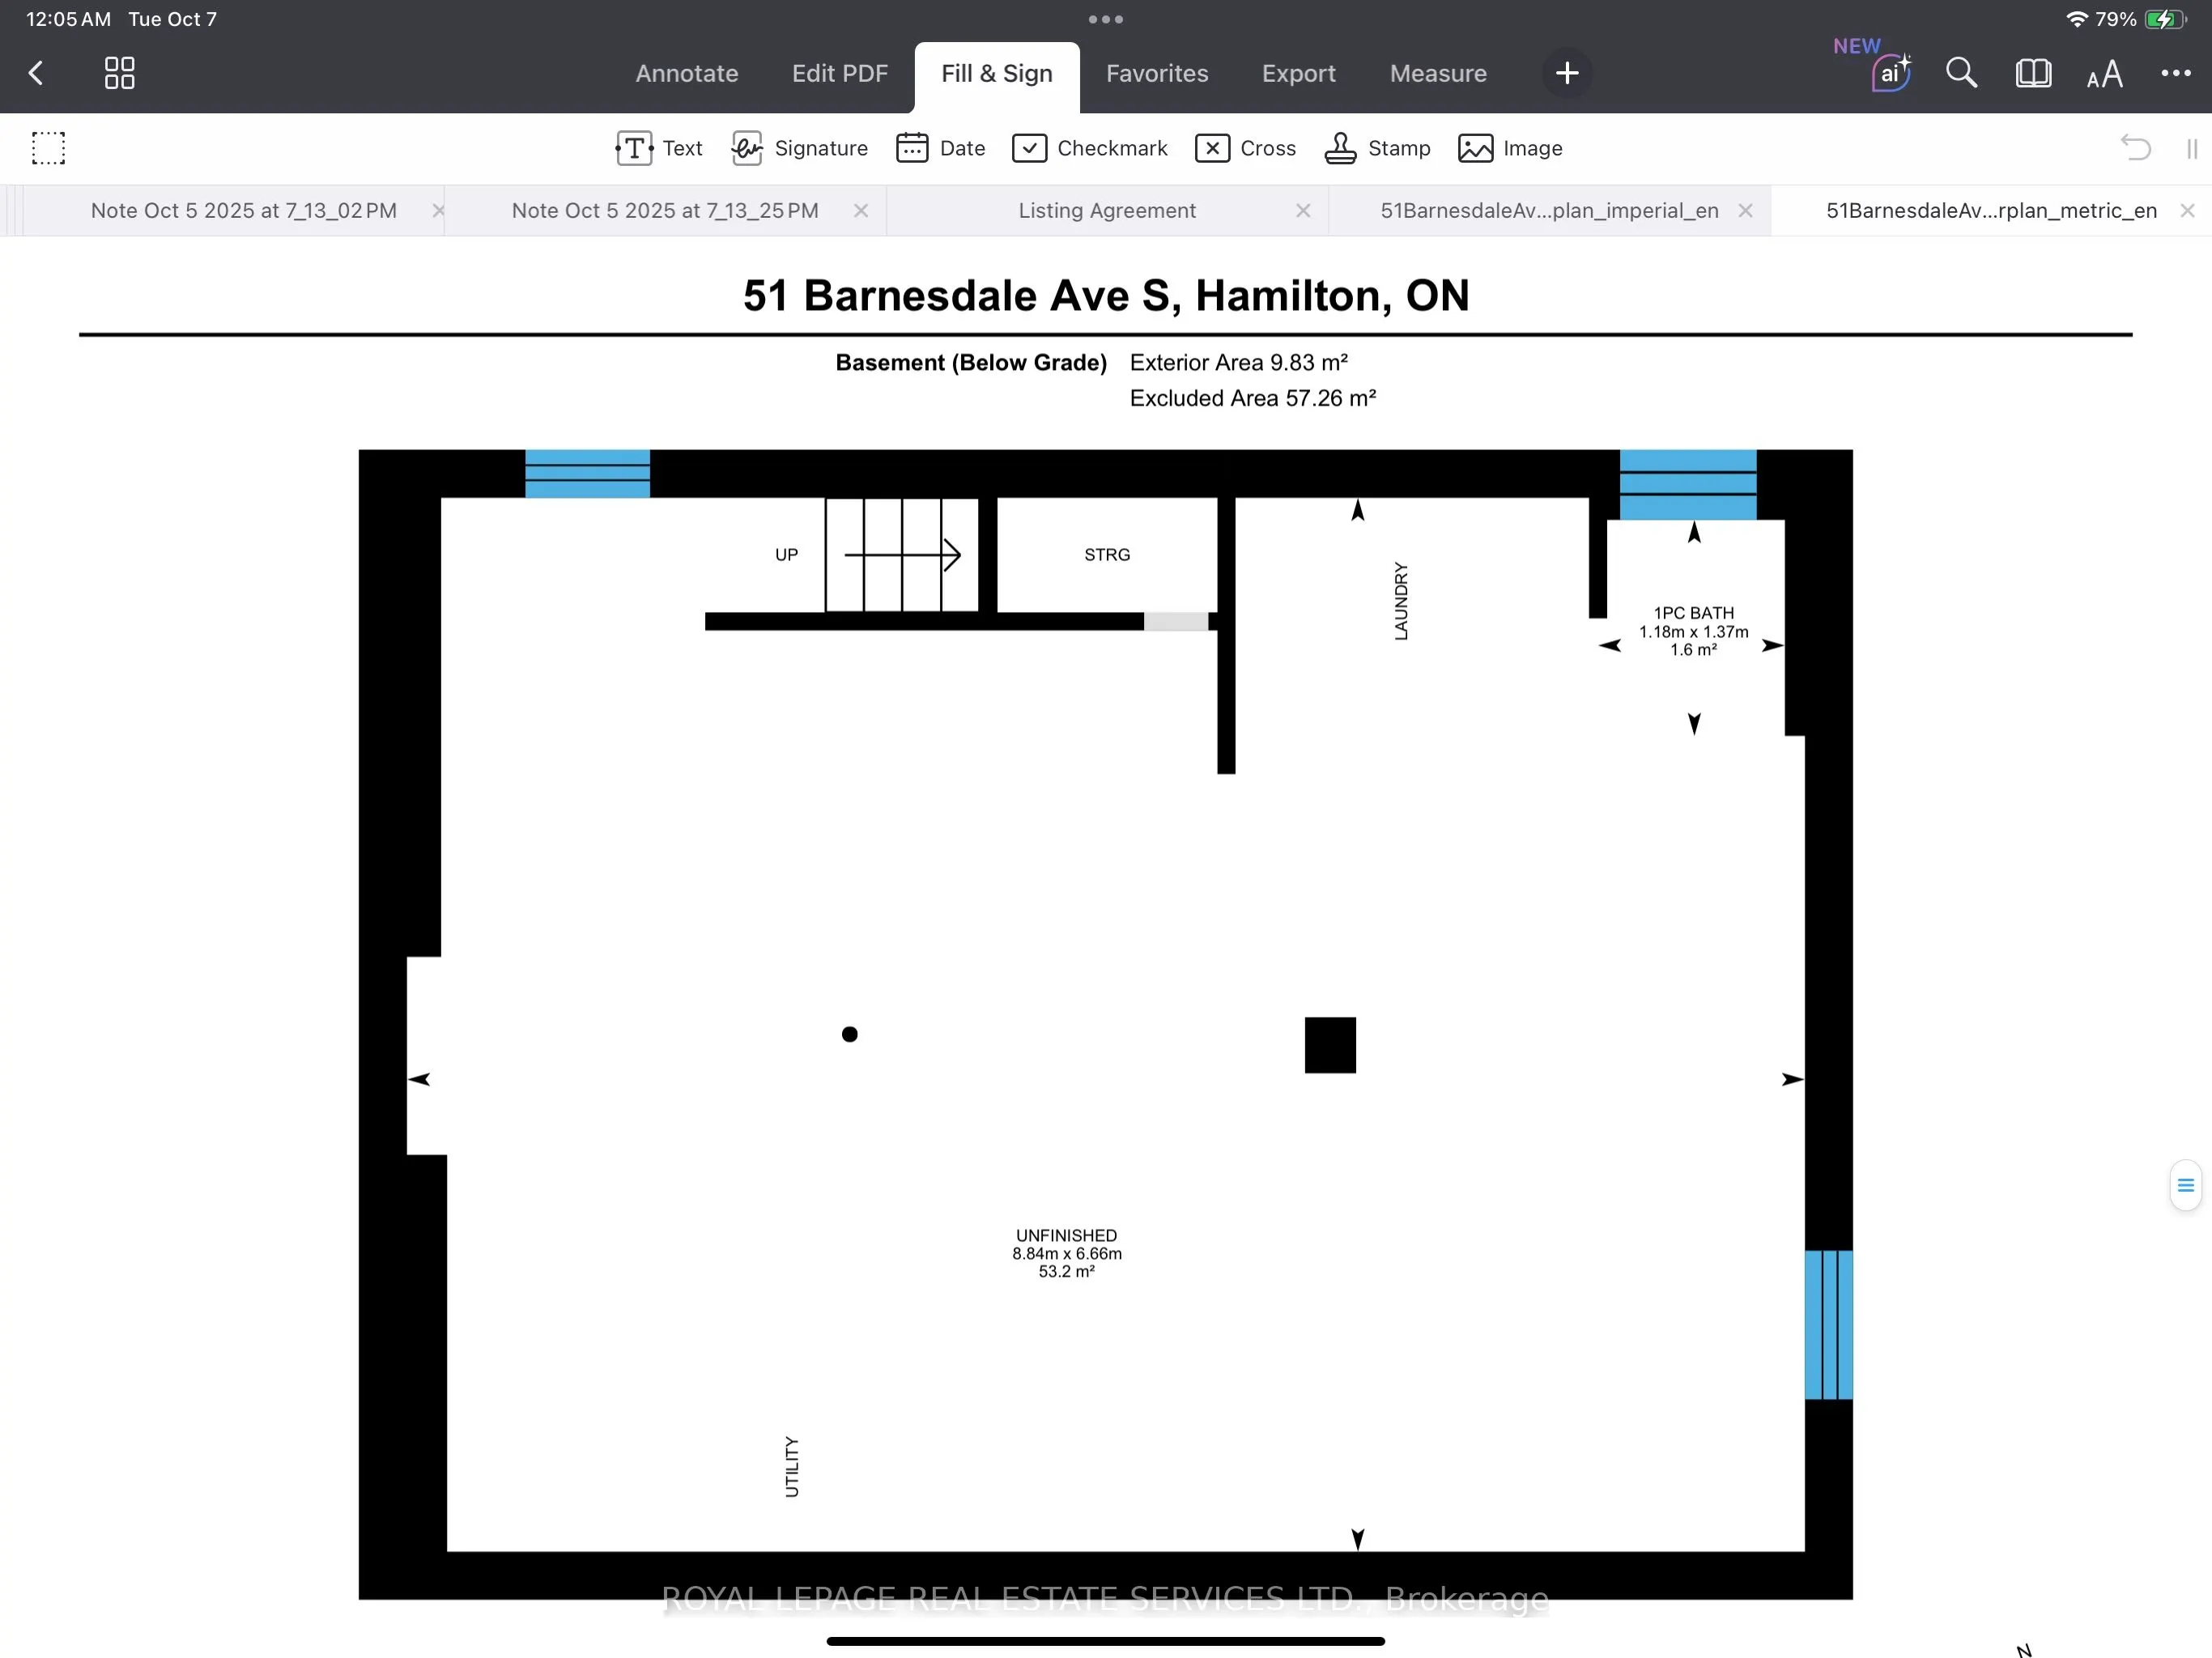Open the reading mode book icon

pyautogui.click(x=2033, y=73)
